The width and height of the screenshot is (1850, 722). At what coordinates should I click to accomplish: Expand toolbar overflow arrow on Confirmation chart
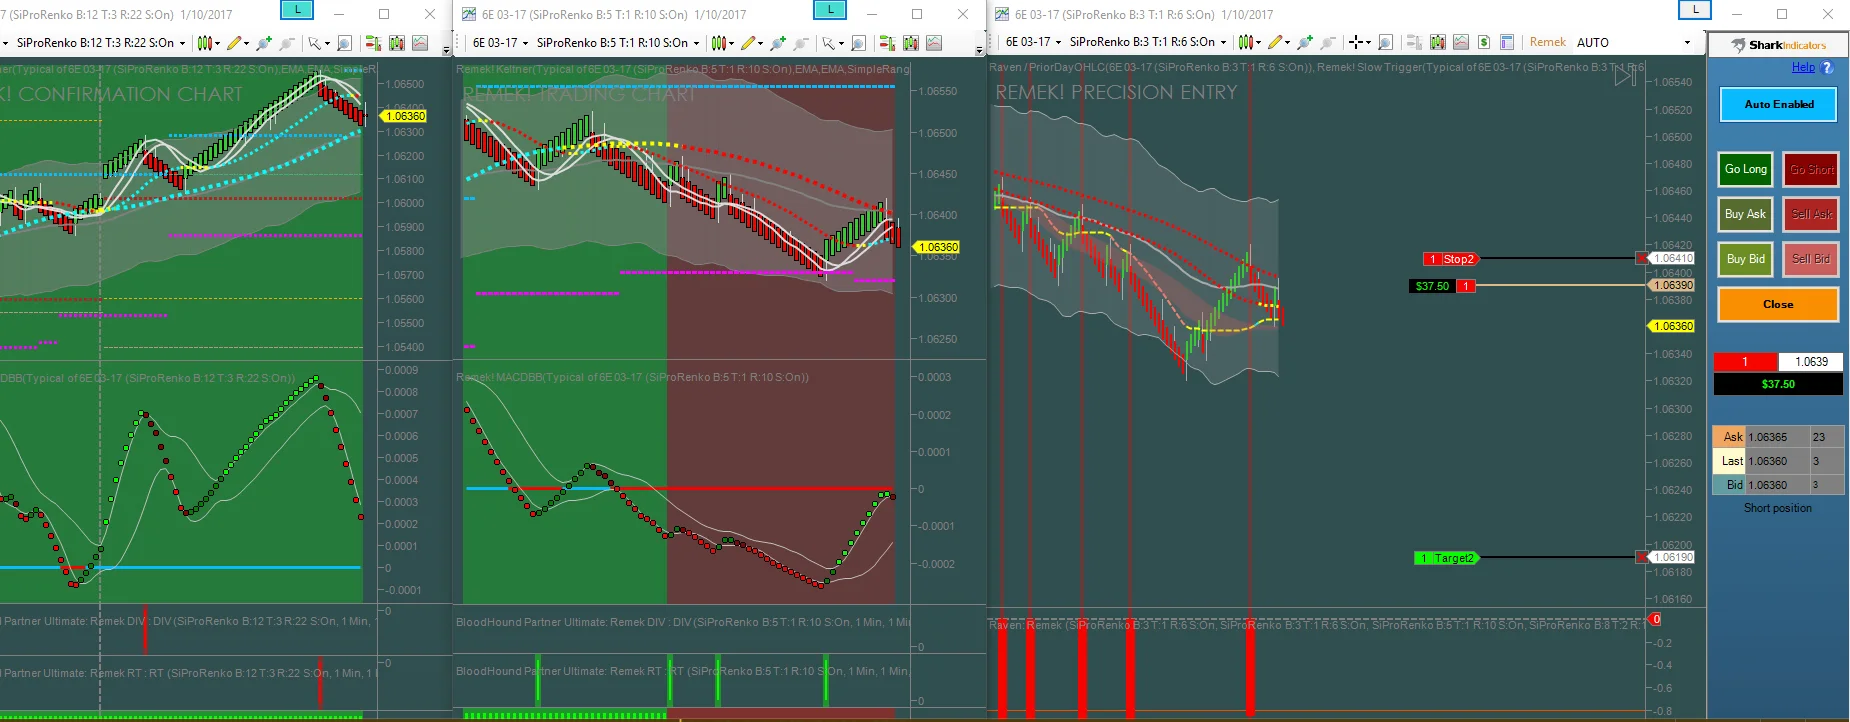point(446,50)
